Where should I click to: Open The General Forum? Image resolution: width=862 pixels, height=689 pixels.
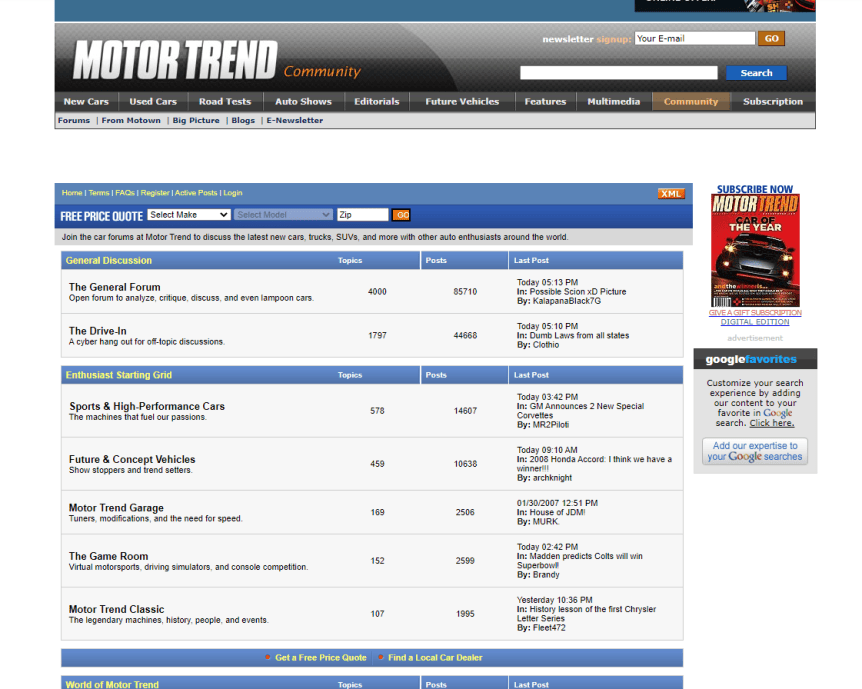[x=114, y=287]
